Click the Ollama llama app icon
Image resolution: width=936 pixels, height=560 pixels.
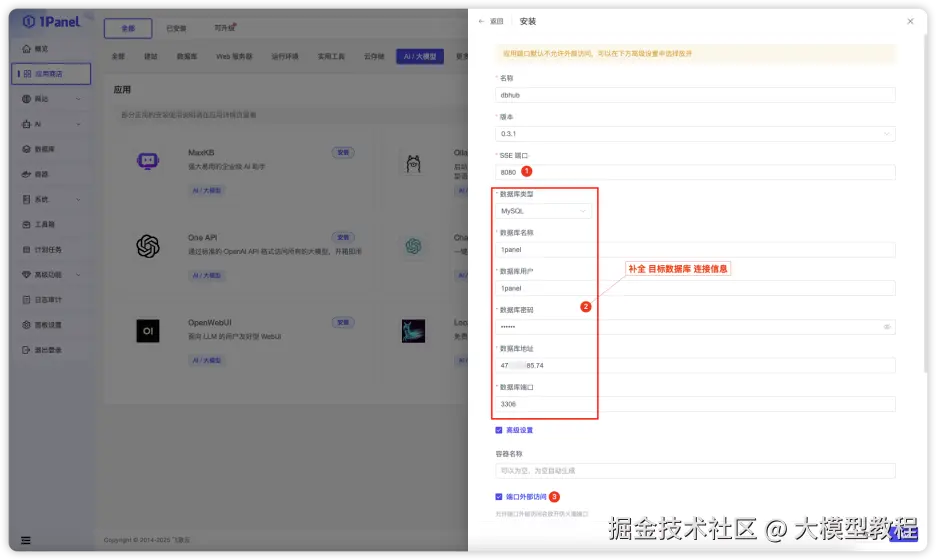coord(413,163)
